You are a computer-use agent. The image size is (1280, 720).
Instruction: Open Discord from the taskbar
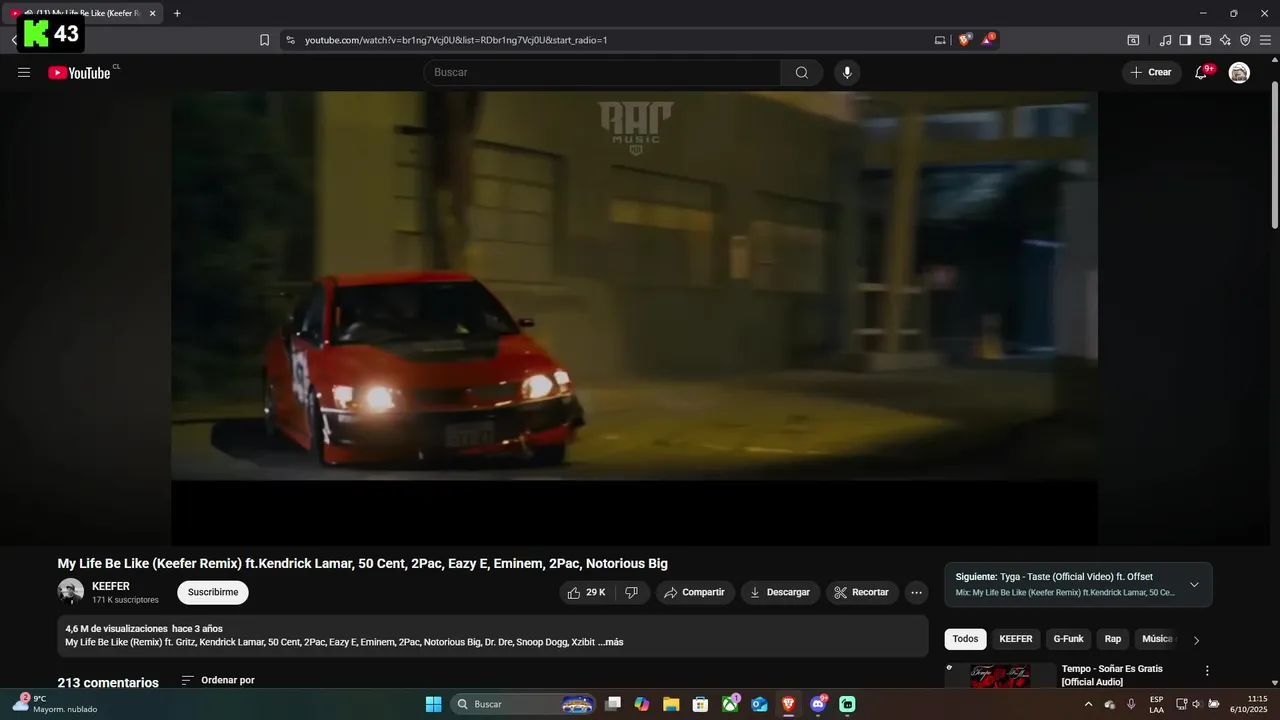818,704
